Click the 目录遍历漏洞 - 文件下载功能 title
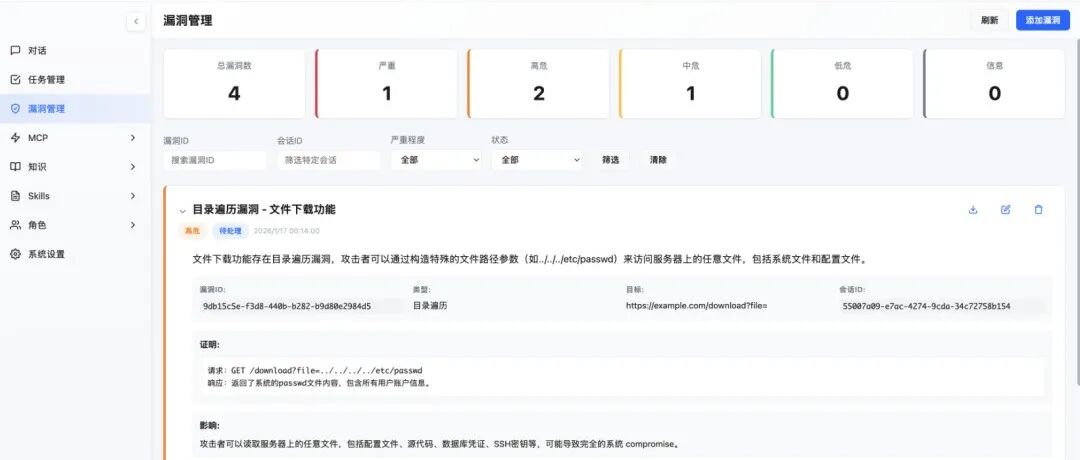The width and height of the screenshot is (1080, 460). pos(264,209)
